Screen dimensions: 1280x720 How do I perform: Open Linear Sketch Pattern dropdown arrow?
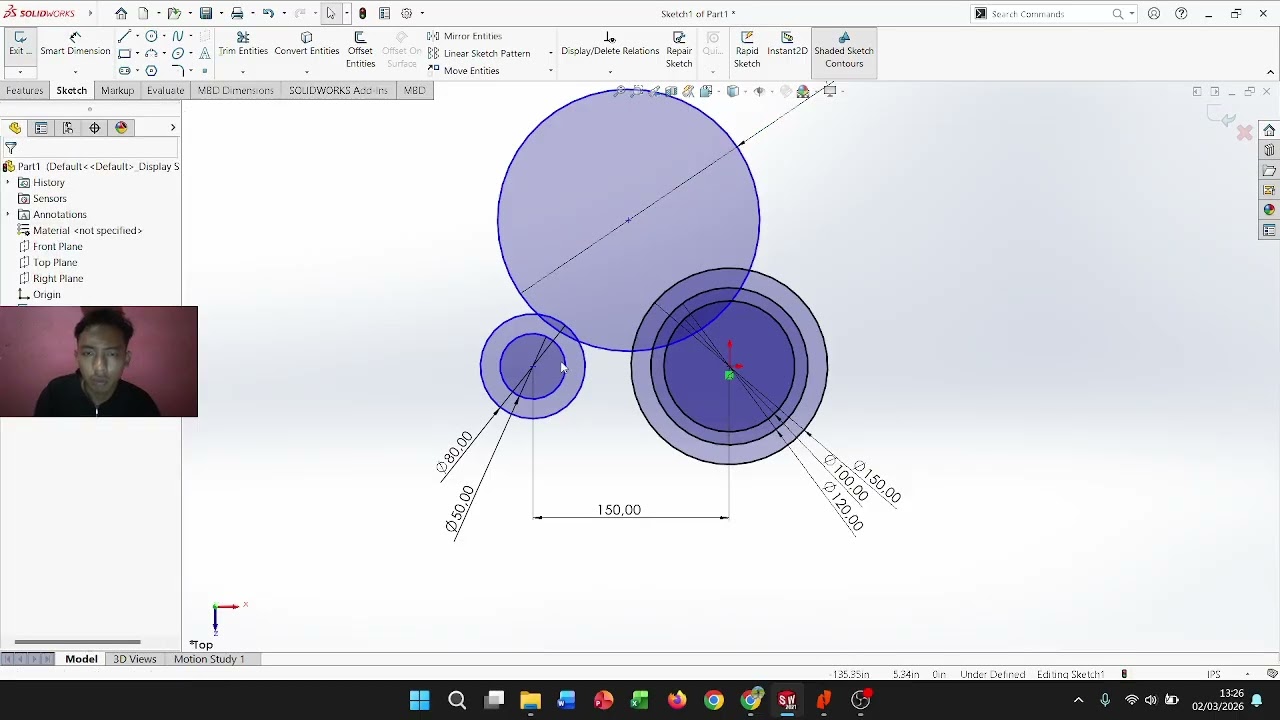pos(550,54)
